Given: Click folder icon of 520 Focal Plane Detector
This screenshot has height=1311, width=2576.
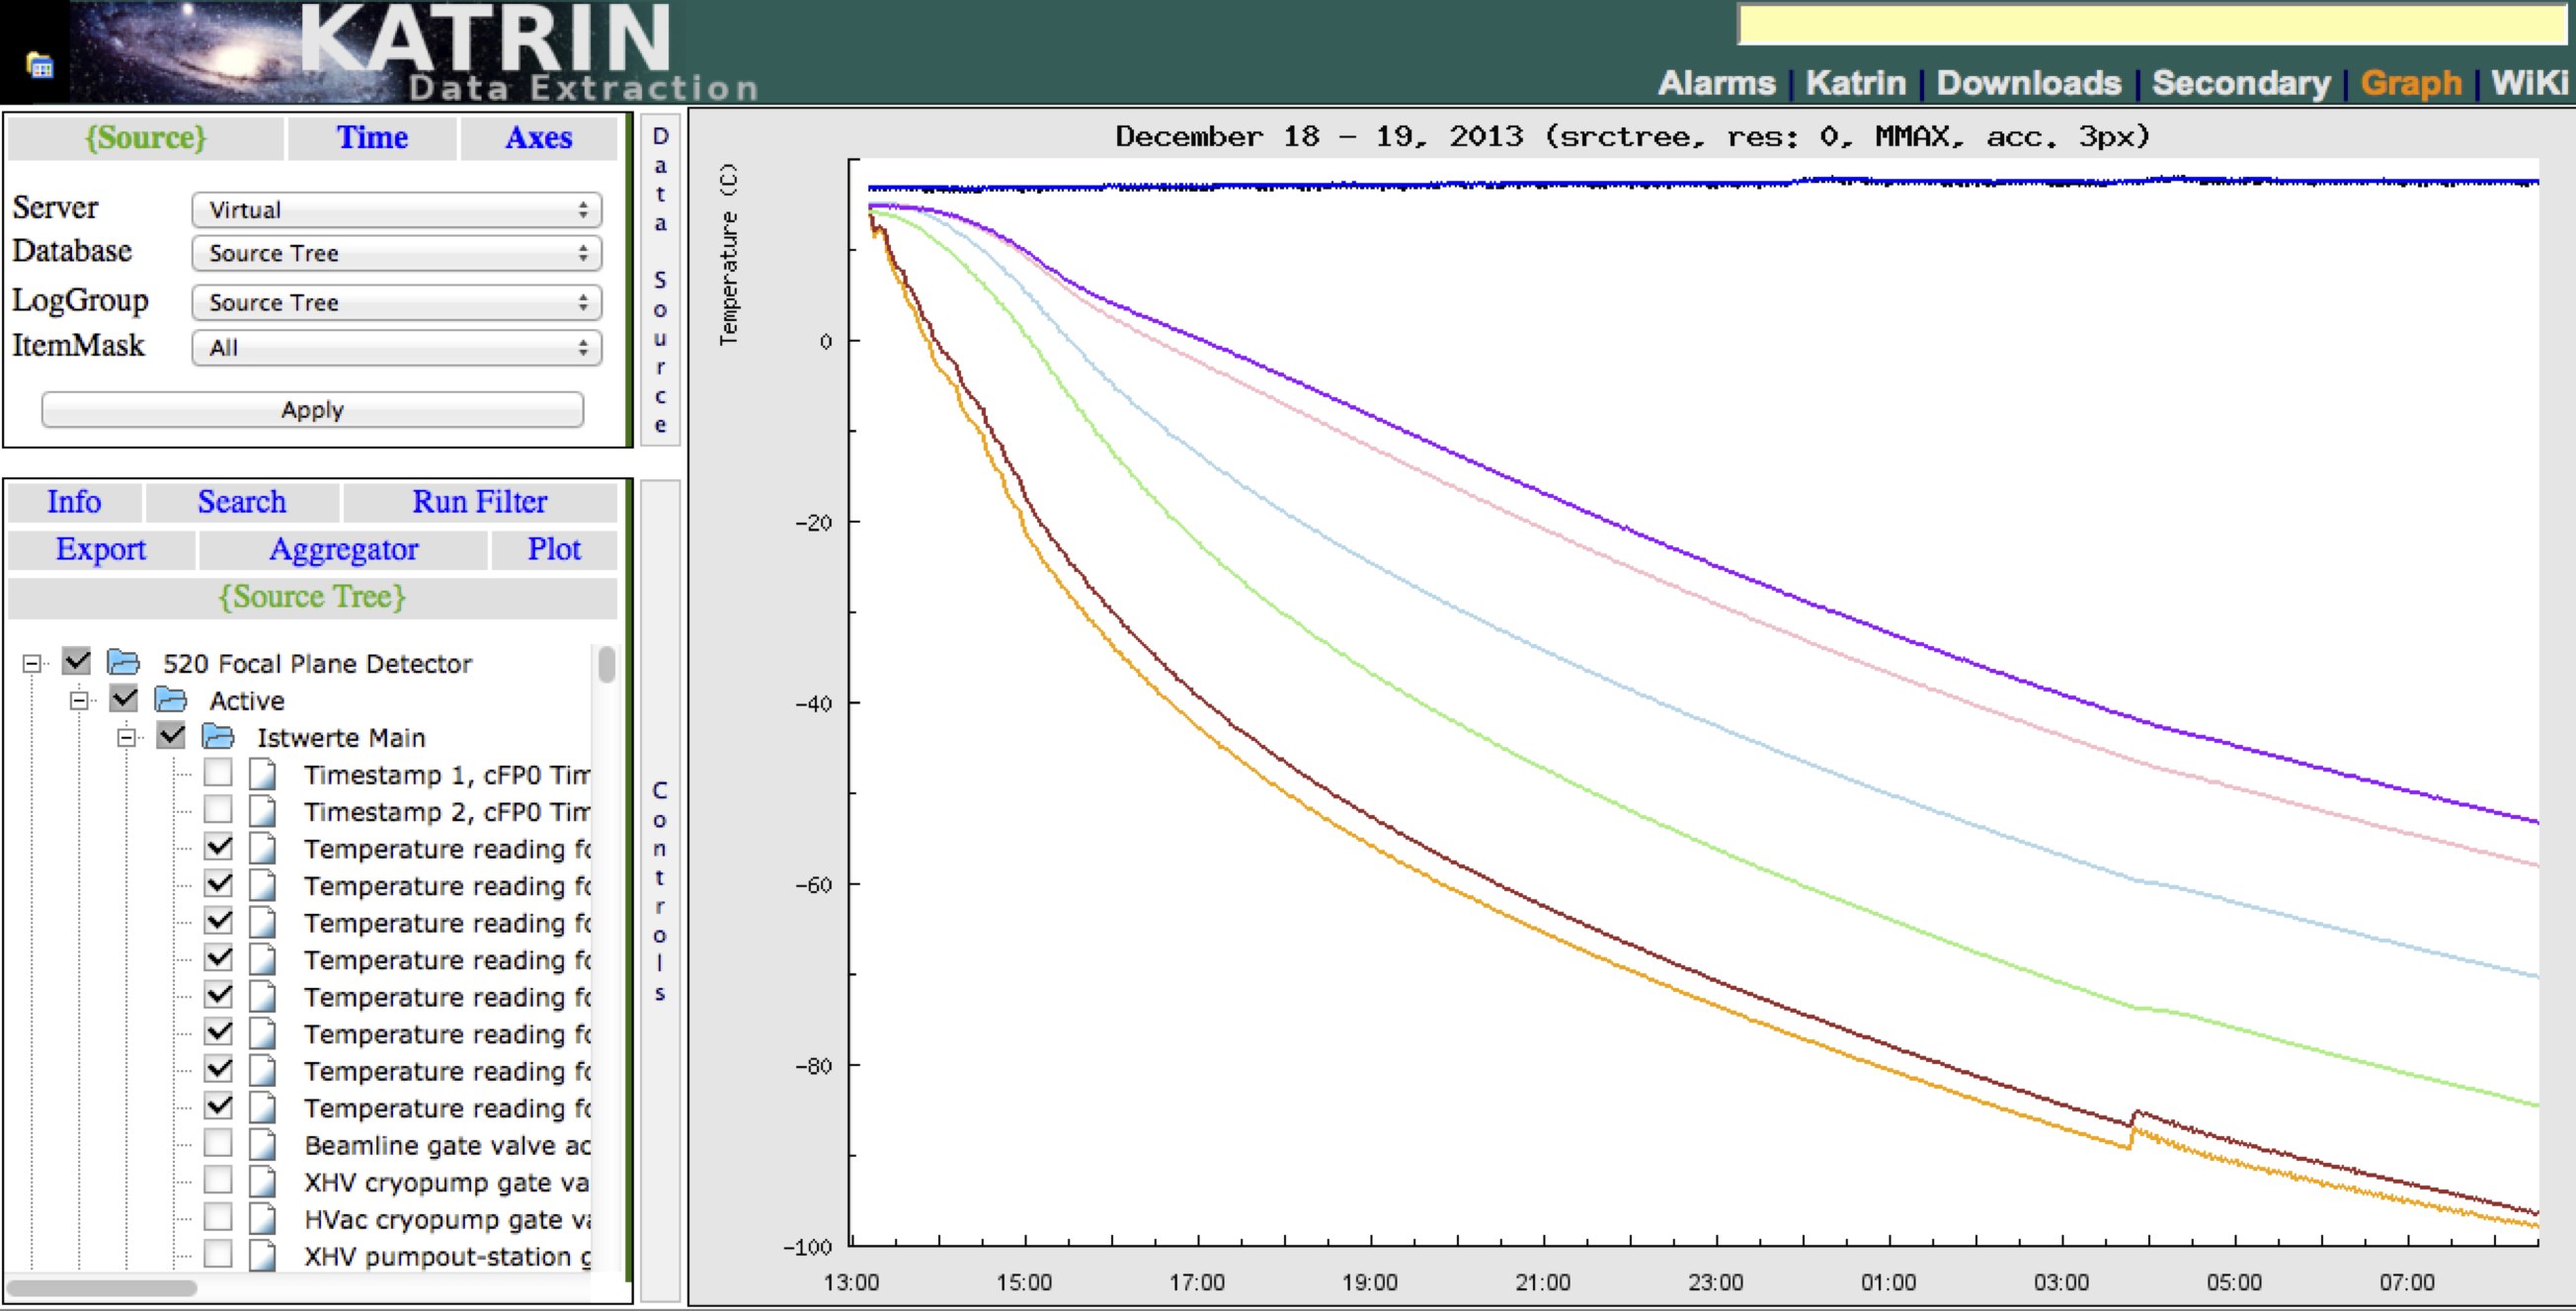Looking at the screenshot, I should click(123, 662).
